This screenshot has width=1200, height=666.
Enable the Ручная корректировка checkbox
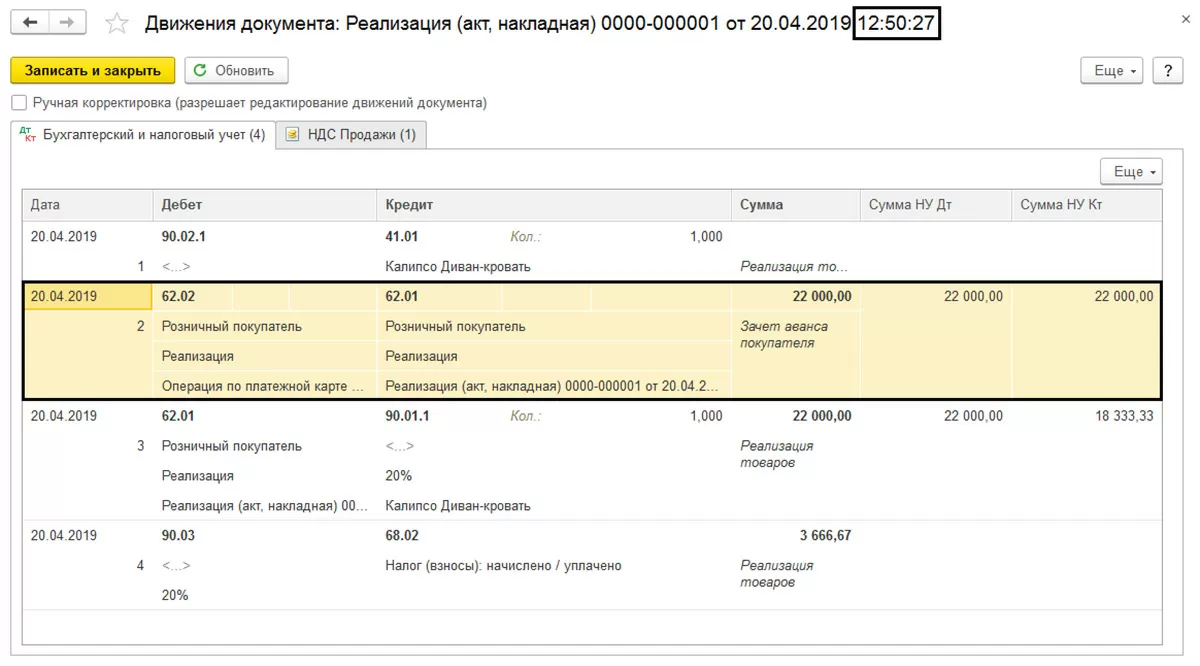pos(19,103)
